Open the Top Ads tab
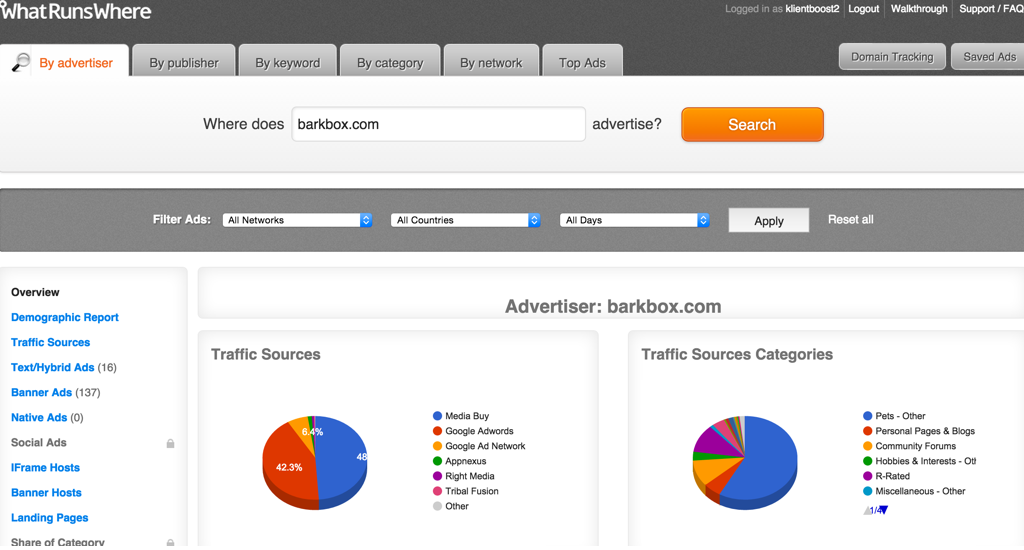1024x550 pixels. click(x=582, y=61)
